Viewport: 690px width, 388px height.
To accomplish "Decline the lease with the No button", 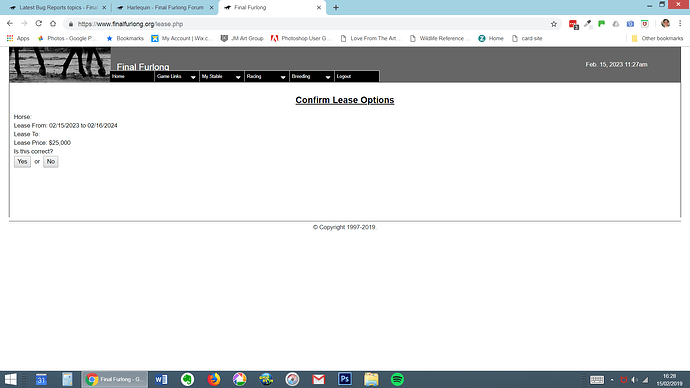I will [x=51, y=162].
